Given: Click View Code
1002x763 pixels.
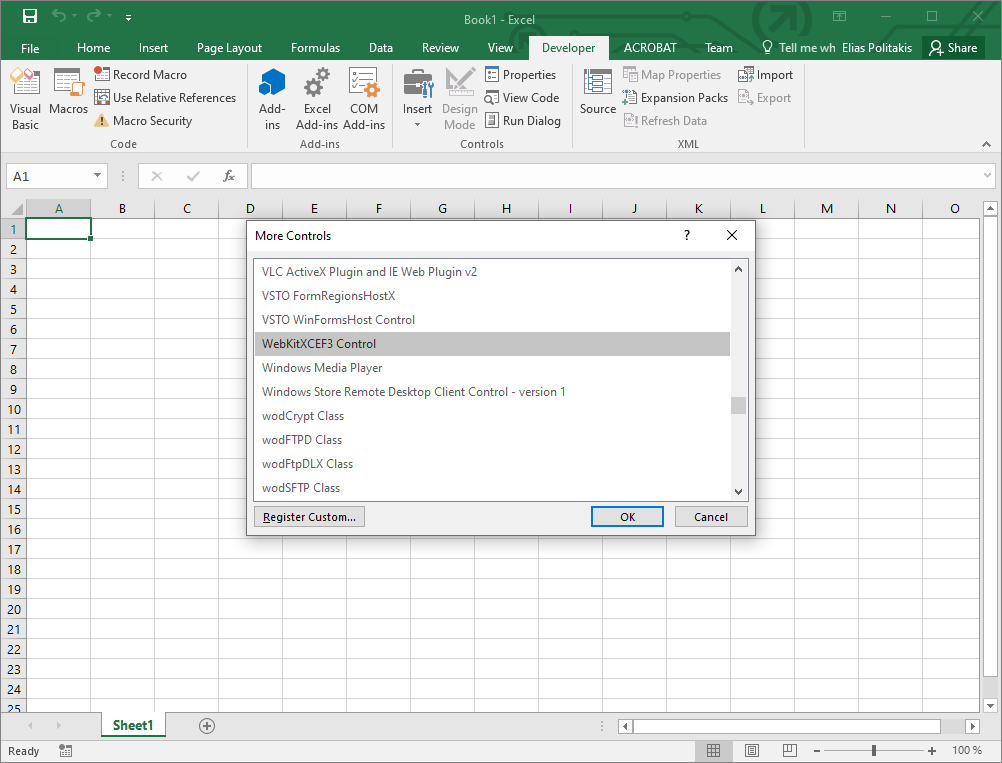Looking at the screenshot, I should (521, 98).
